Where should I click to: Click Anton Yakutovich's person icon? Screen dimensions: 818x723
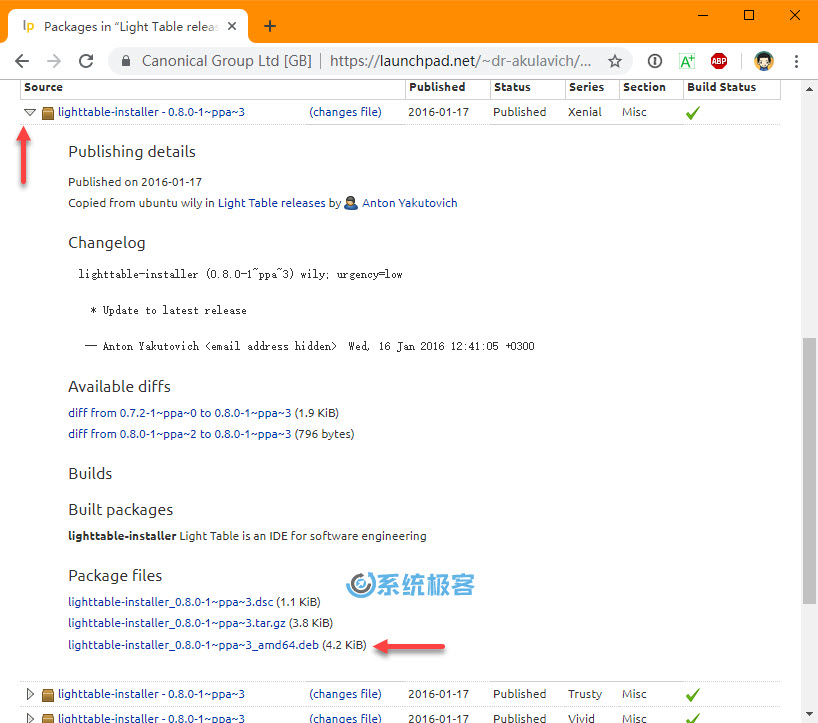pyautogui.click(x=351, y=203)
